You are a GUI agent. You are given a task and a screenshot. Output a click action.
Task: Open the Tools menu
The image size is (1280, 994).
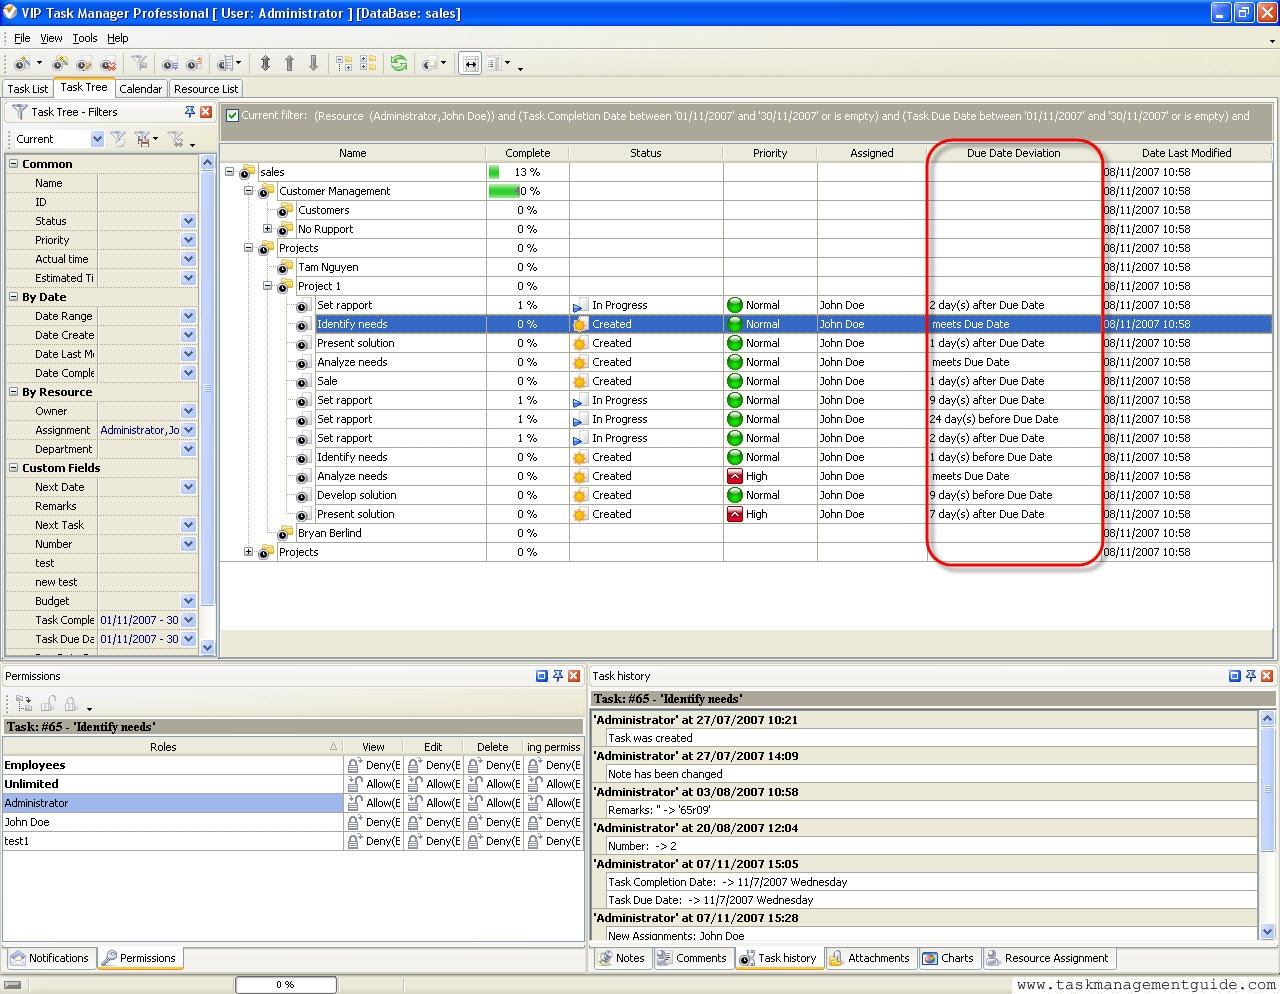[85, 38]
